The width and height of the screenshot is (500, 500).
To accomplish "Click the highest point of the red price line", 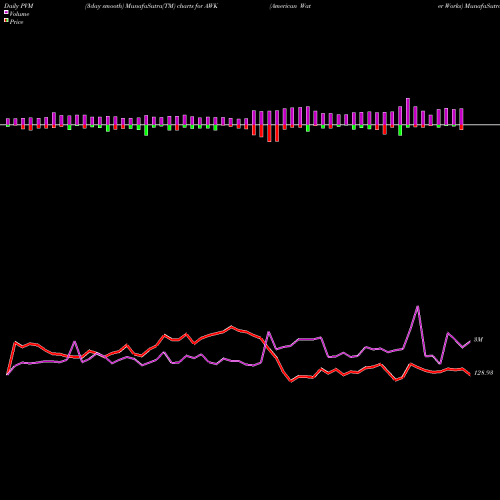I will (232, 326).
